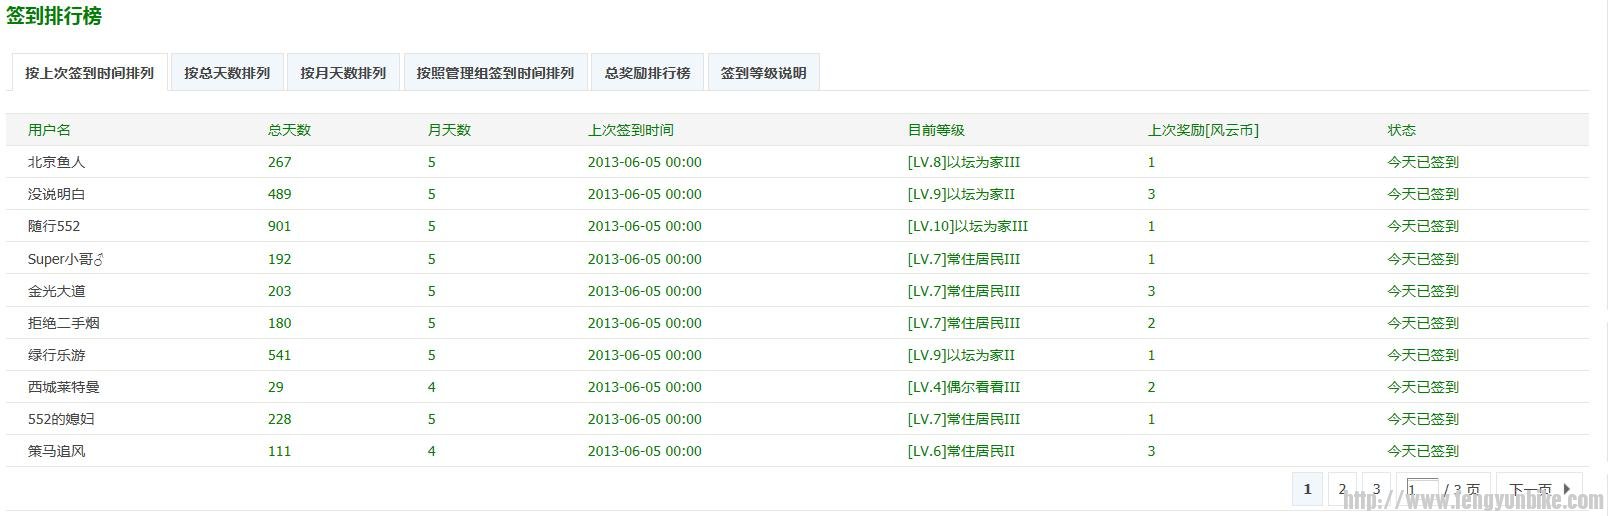1608x516 pixels.
Task: View the 签到等级说明 tab
Action: point(763,73)
